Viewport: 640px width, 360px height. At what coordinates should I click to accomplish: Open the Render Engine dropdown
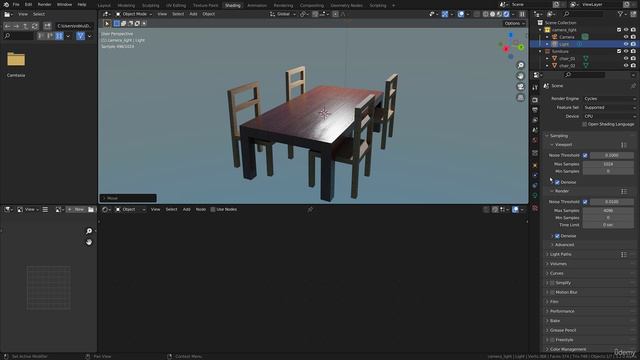[609, 99]
